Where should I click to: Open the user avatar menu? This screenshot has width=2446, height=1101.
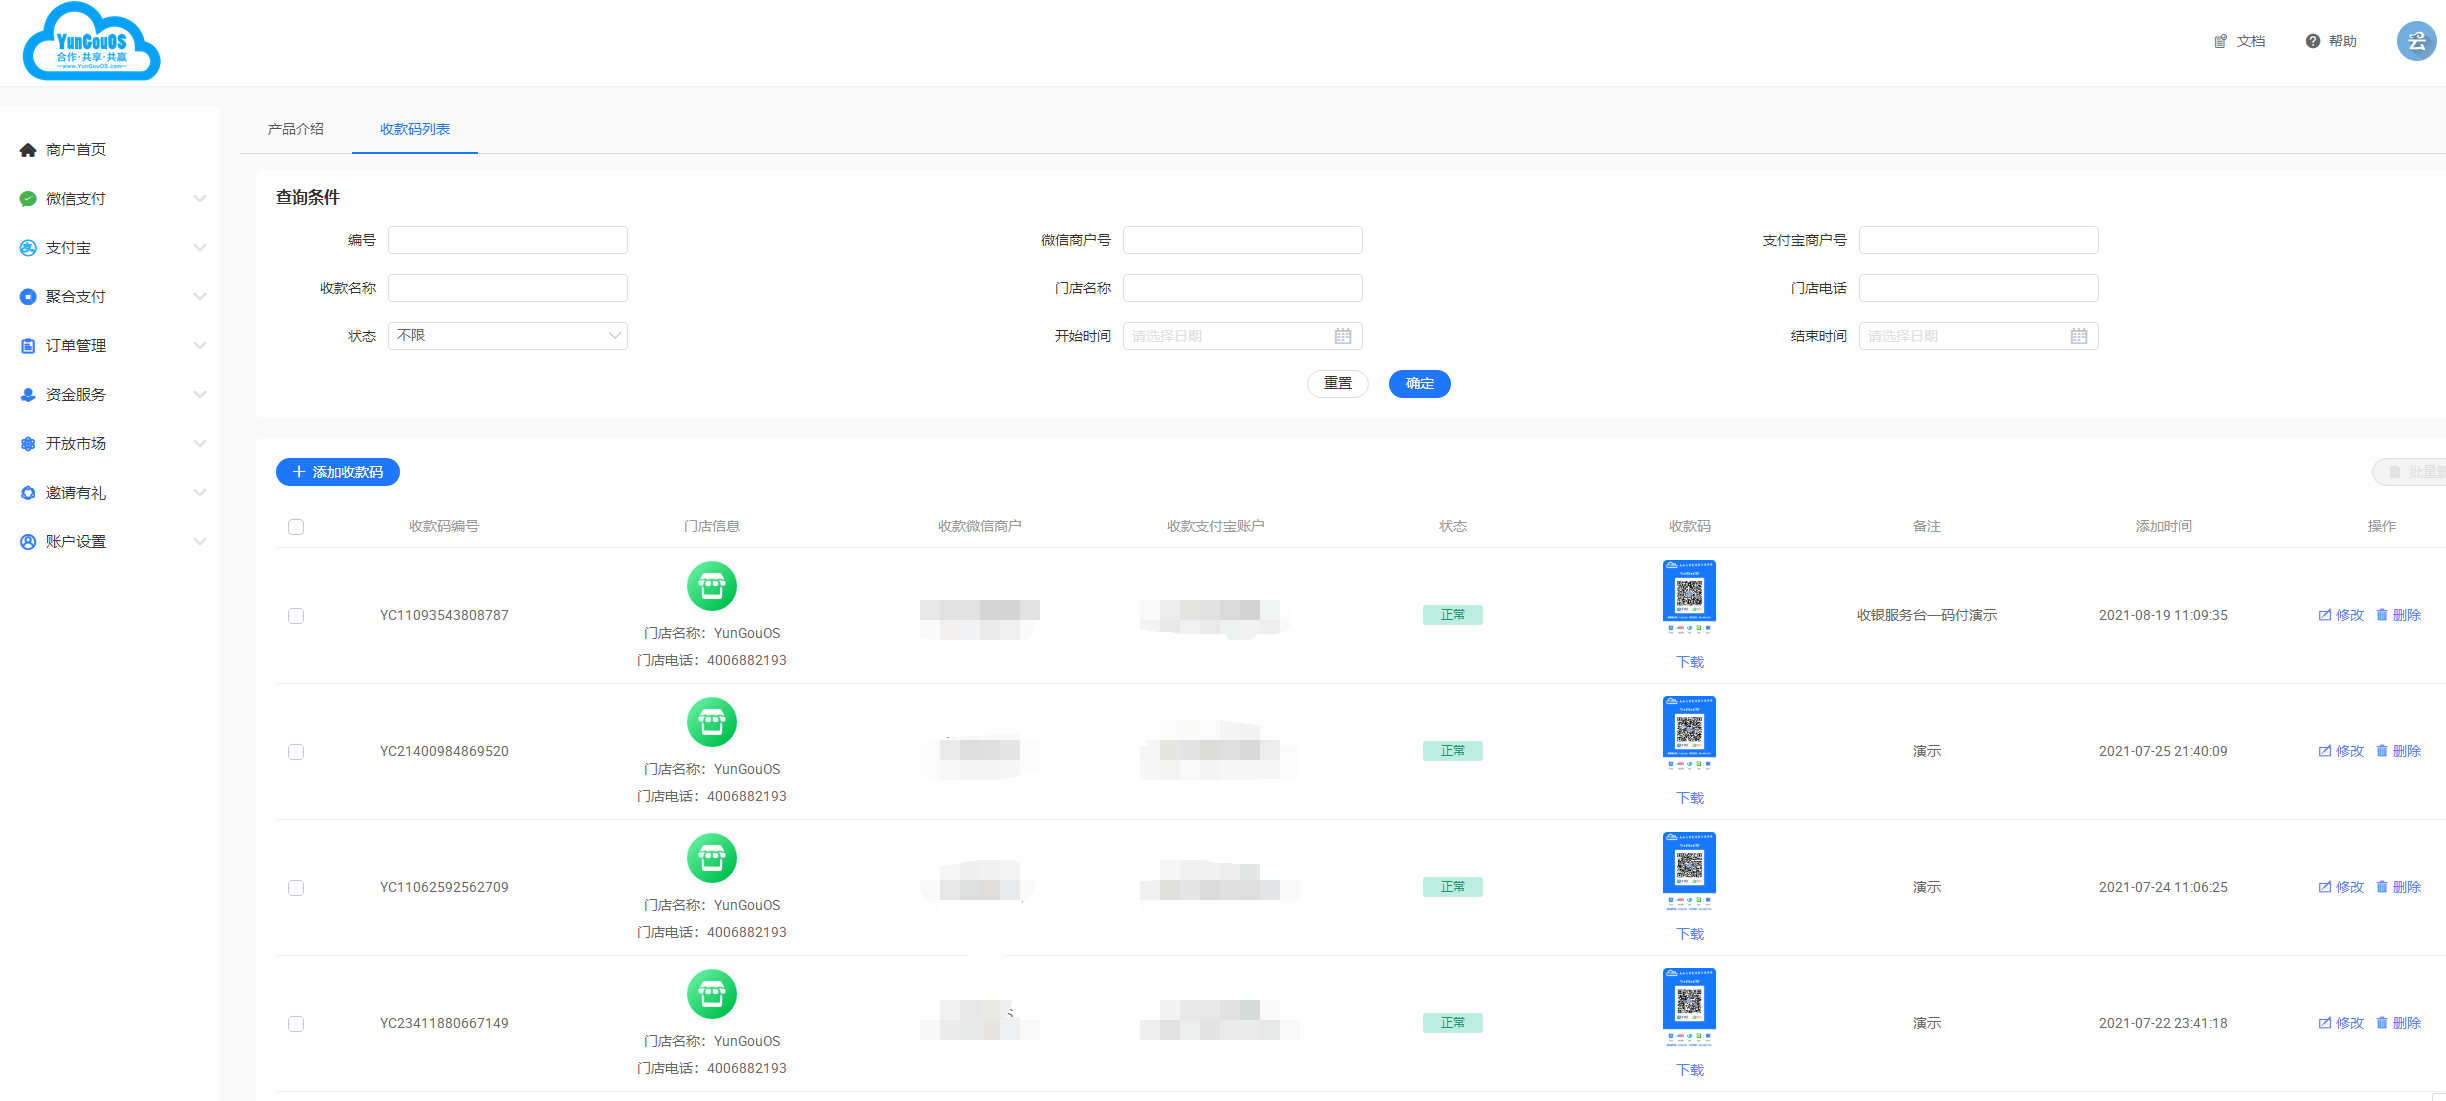(2416, 41)
